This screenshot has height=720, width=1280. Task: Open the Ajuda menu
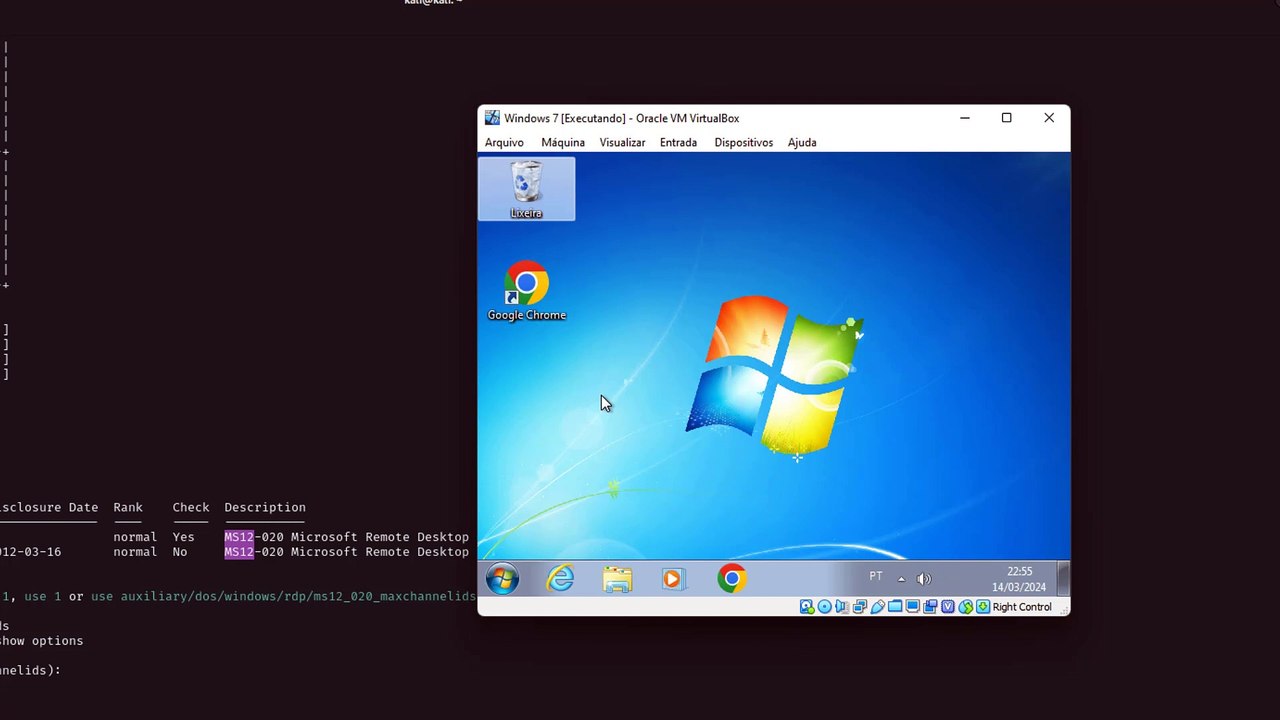(x=802, y=142)
